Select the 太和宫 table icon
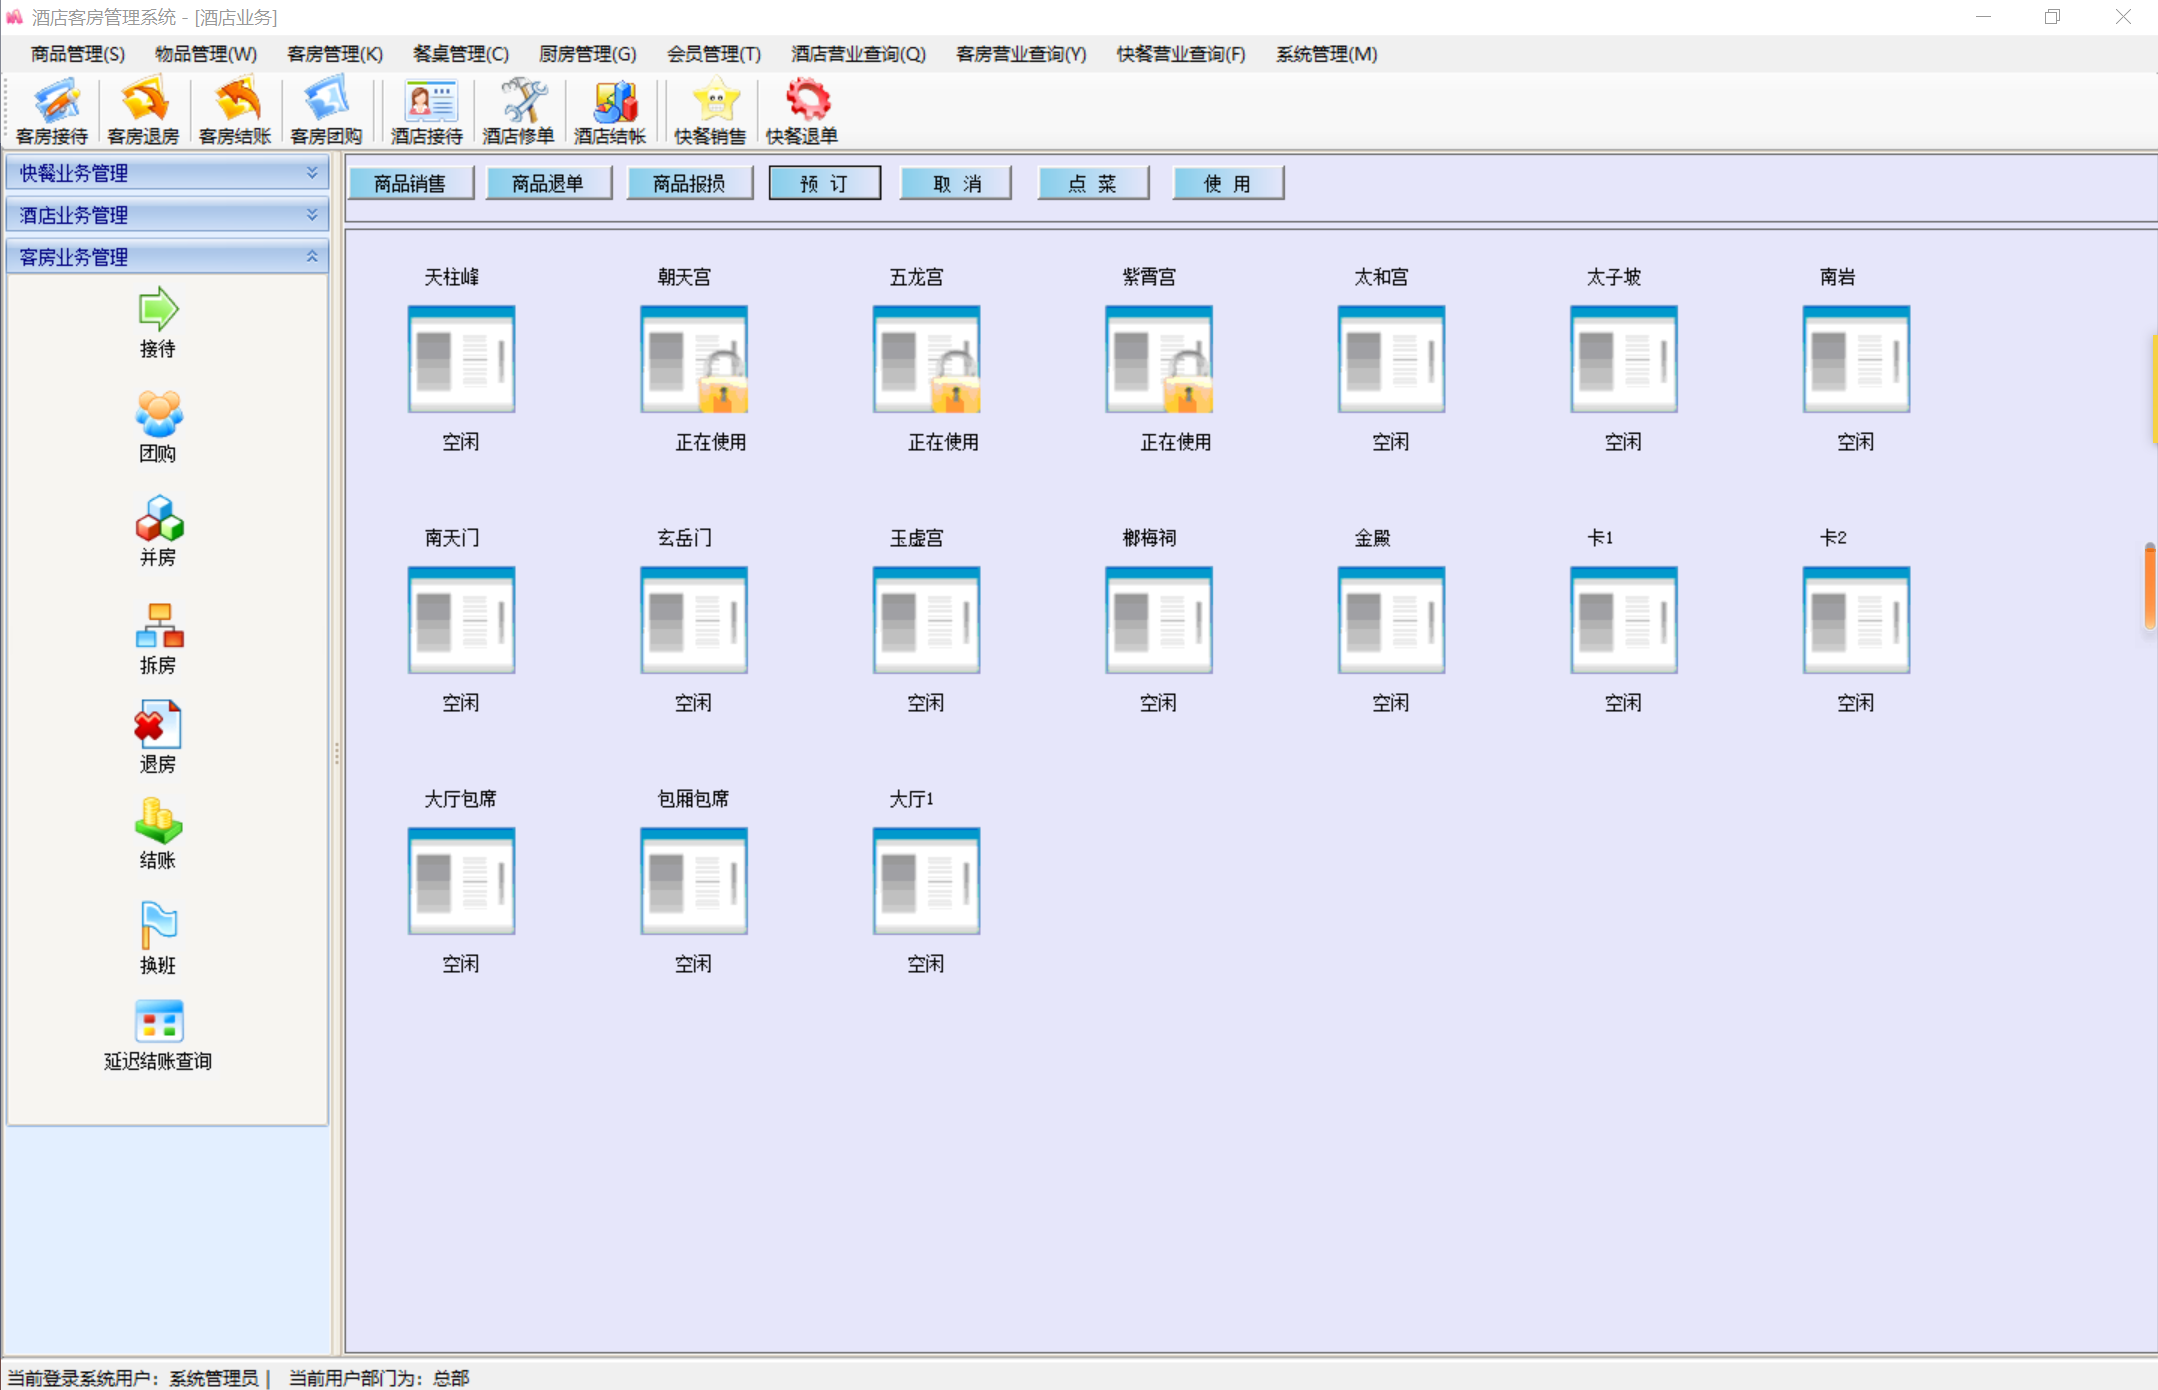Screen dimensions: 2158x1390 click(x=1391, y=359)
